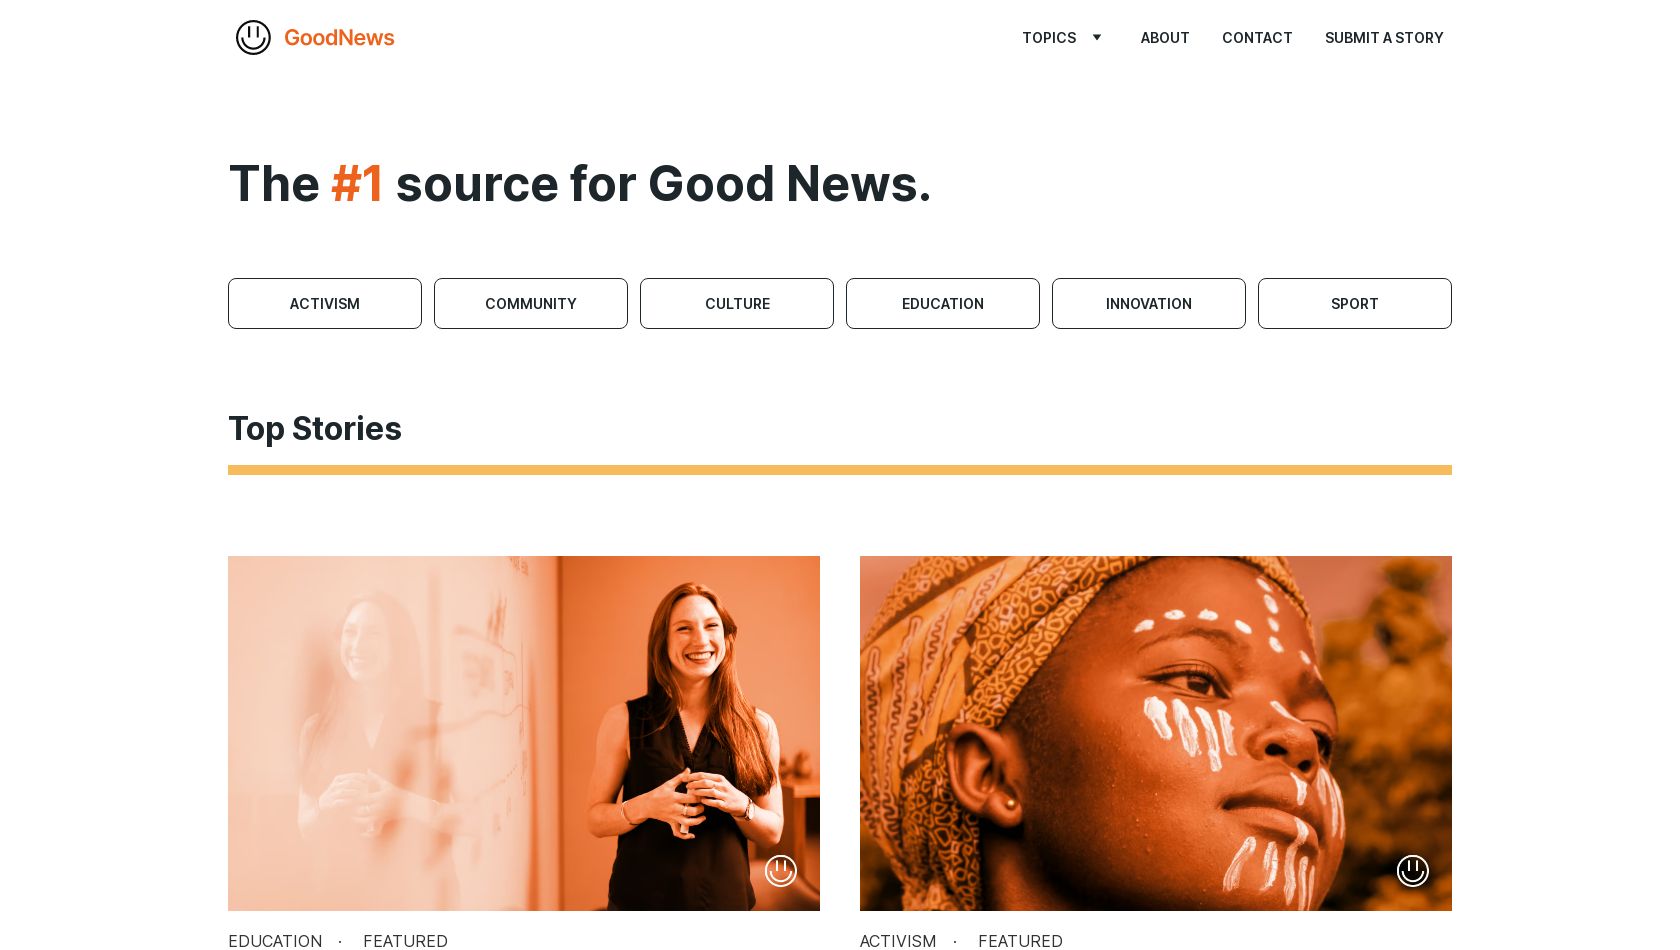Open the smiling teacher story image
Image resolution: width=1680 pixels, height=950 pixels.
pos(524,733)
